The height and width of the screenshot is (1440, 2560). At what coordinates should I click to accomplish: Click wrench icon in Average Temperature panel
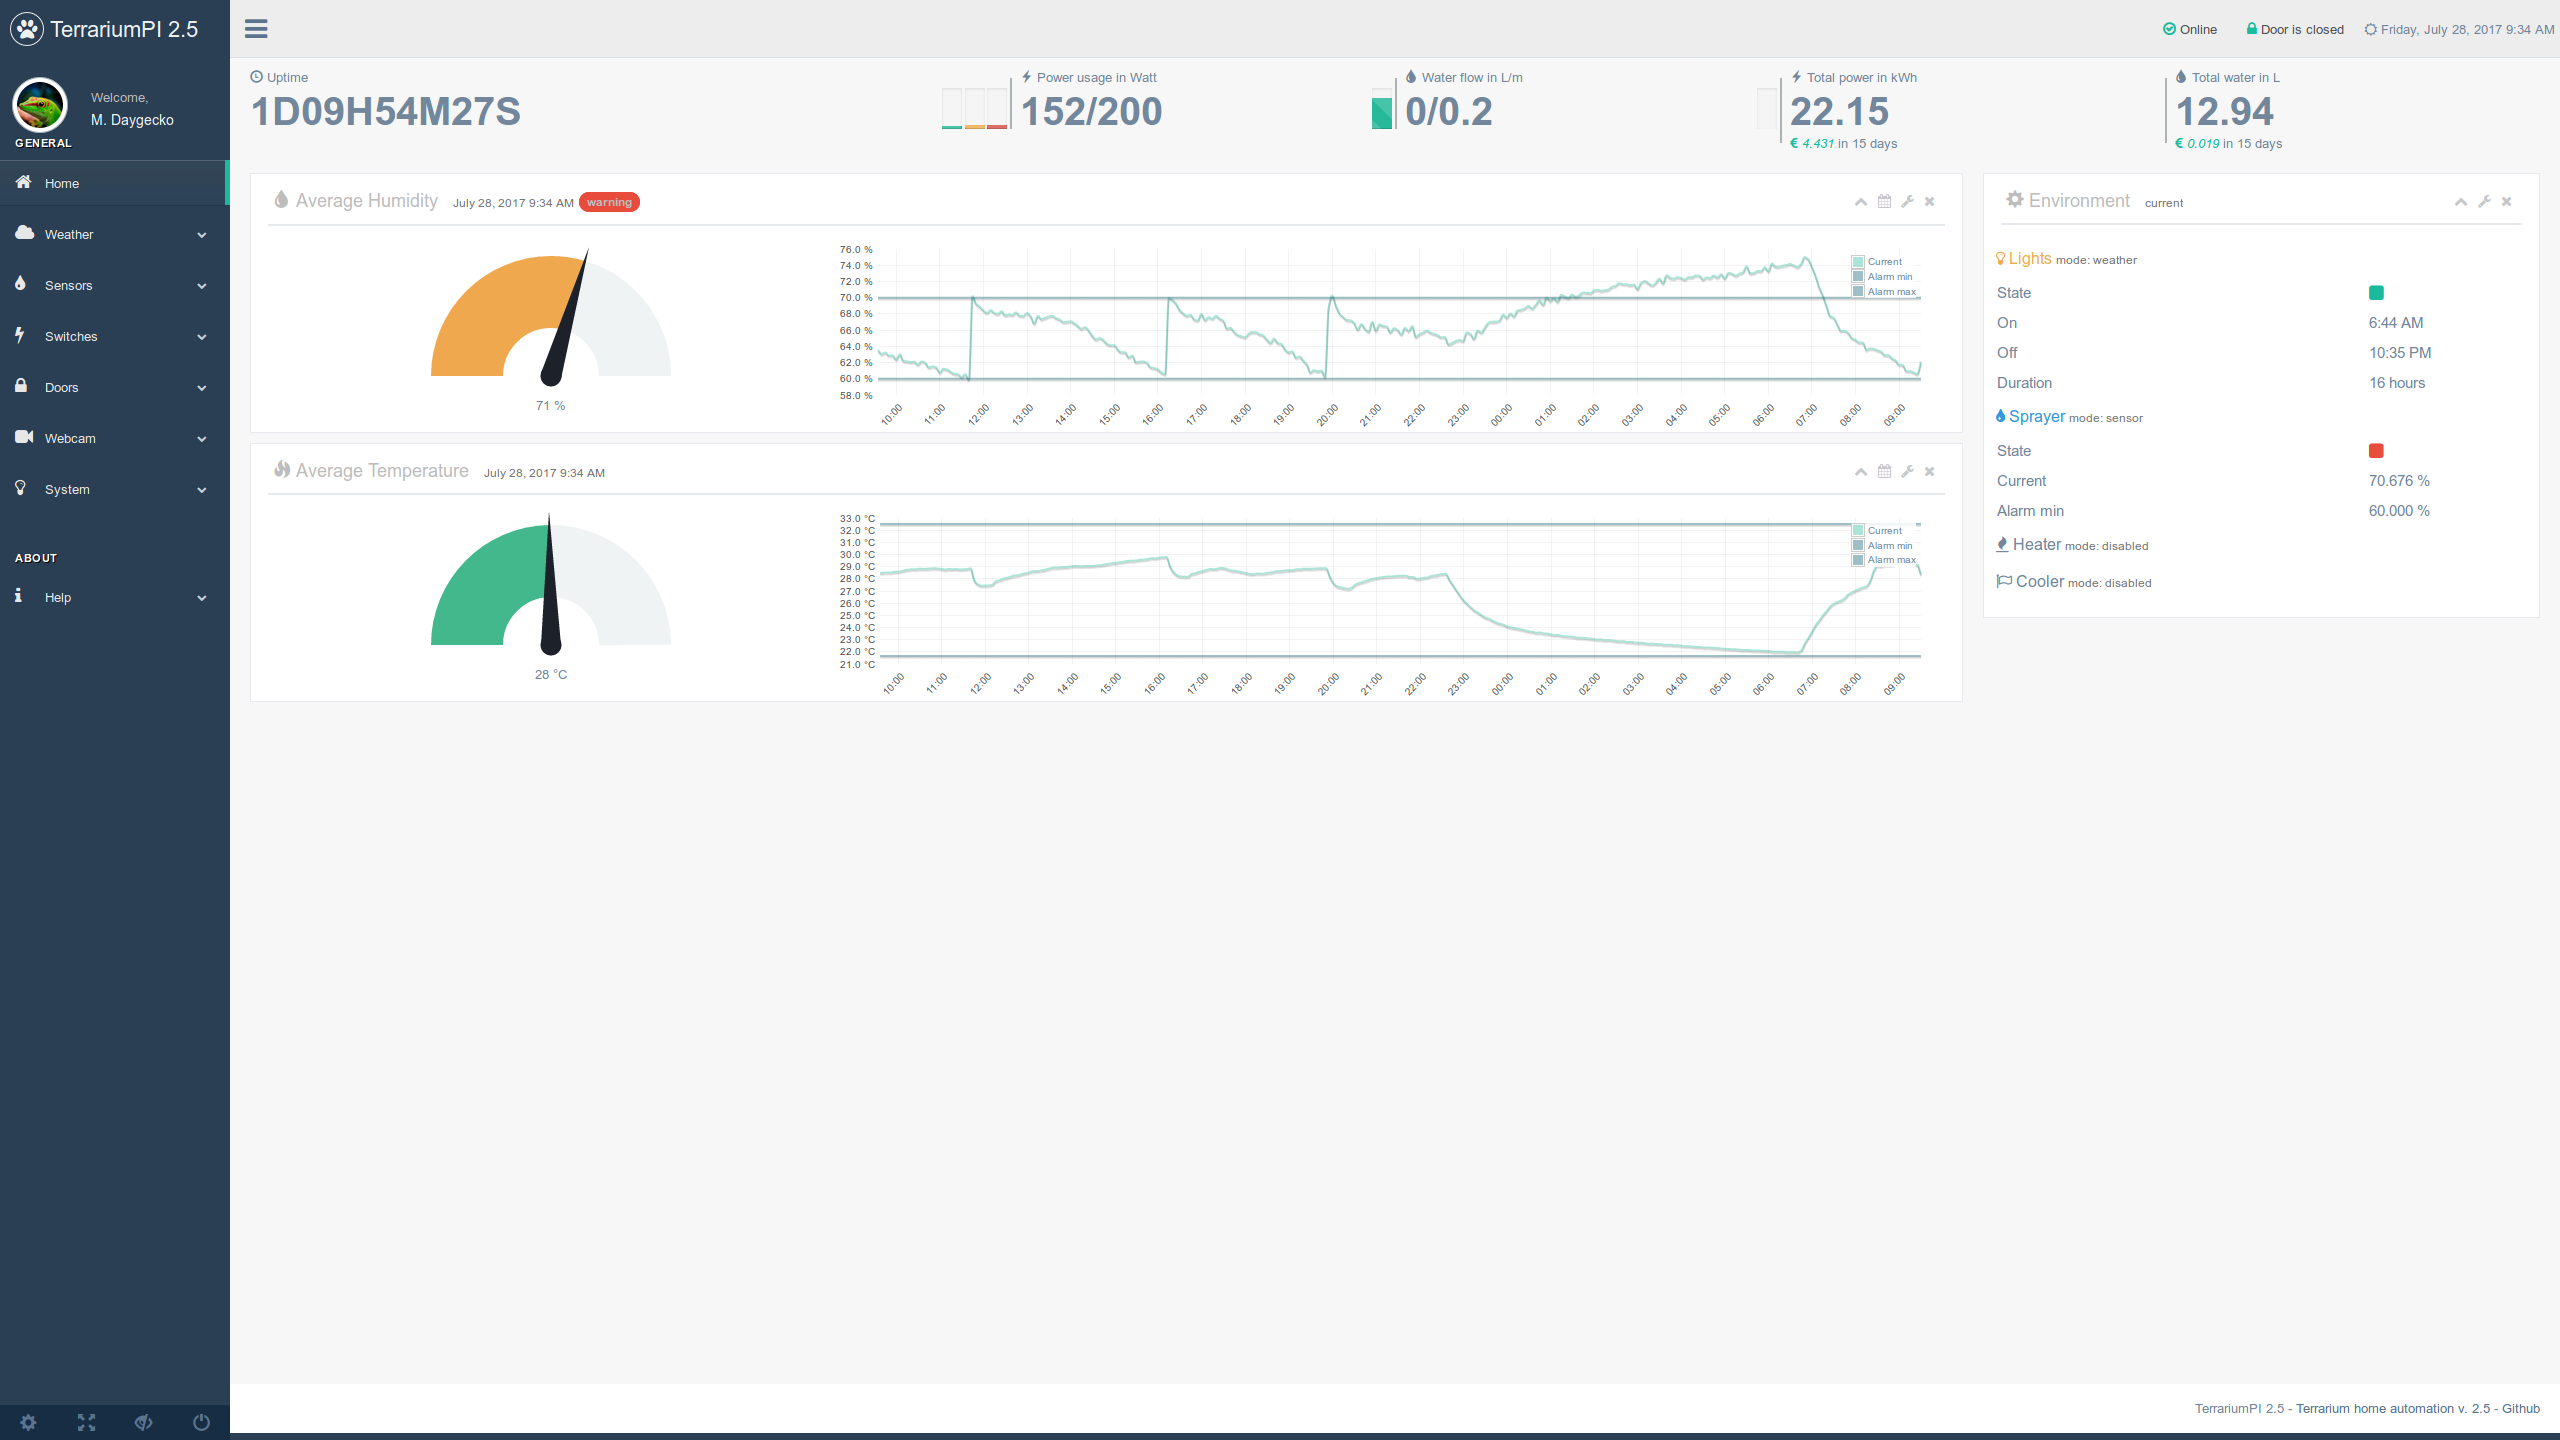click(1907, 472)
